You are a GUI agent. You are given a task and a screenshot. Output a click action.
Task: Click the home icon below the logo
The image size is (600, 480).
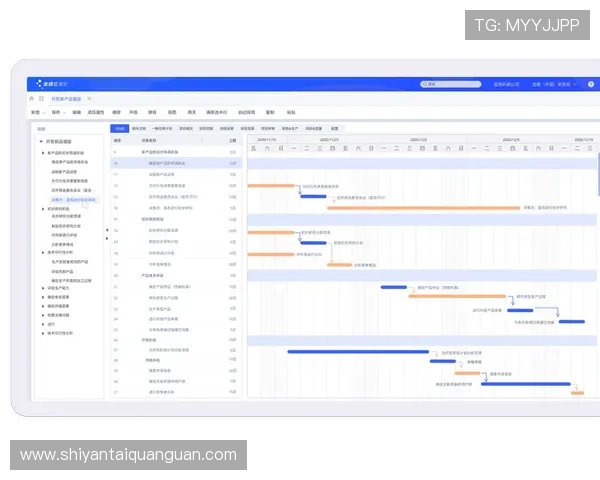(x=31, y=99)
